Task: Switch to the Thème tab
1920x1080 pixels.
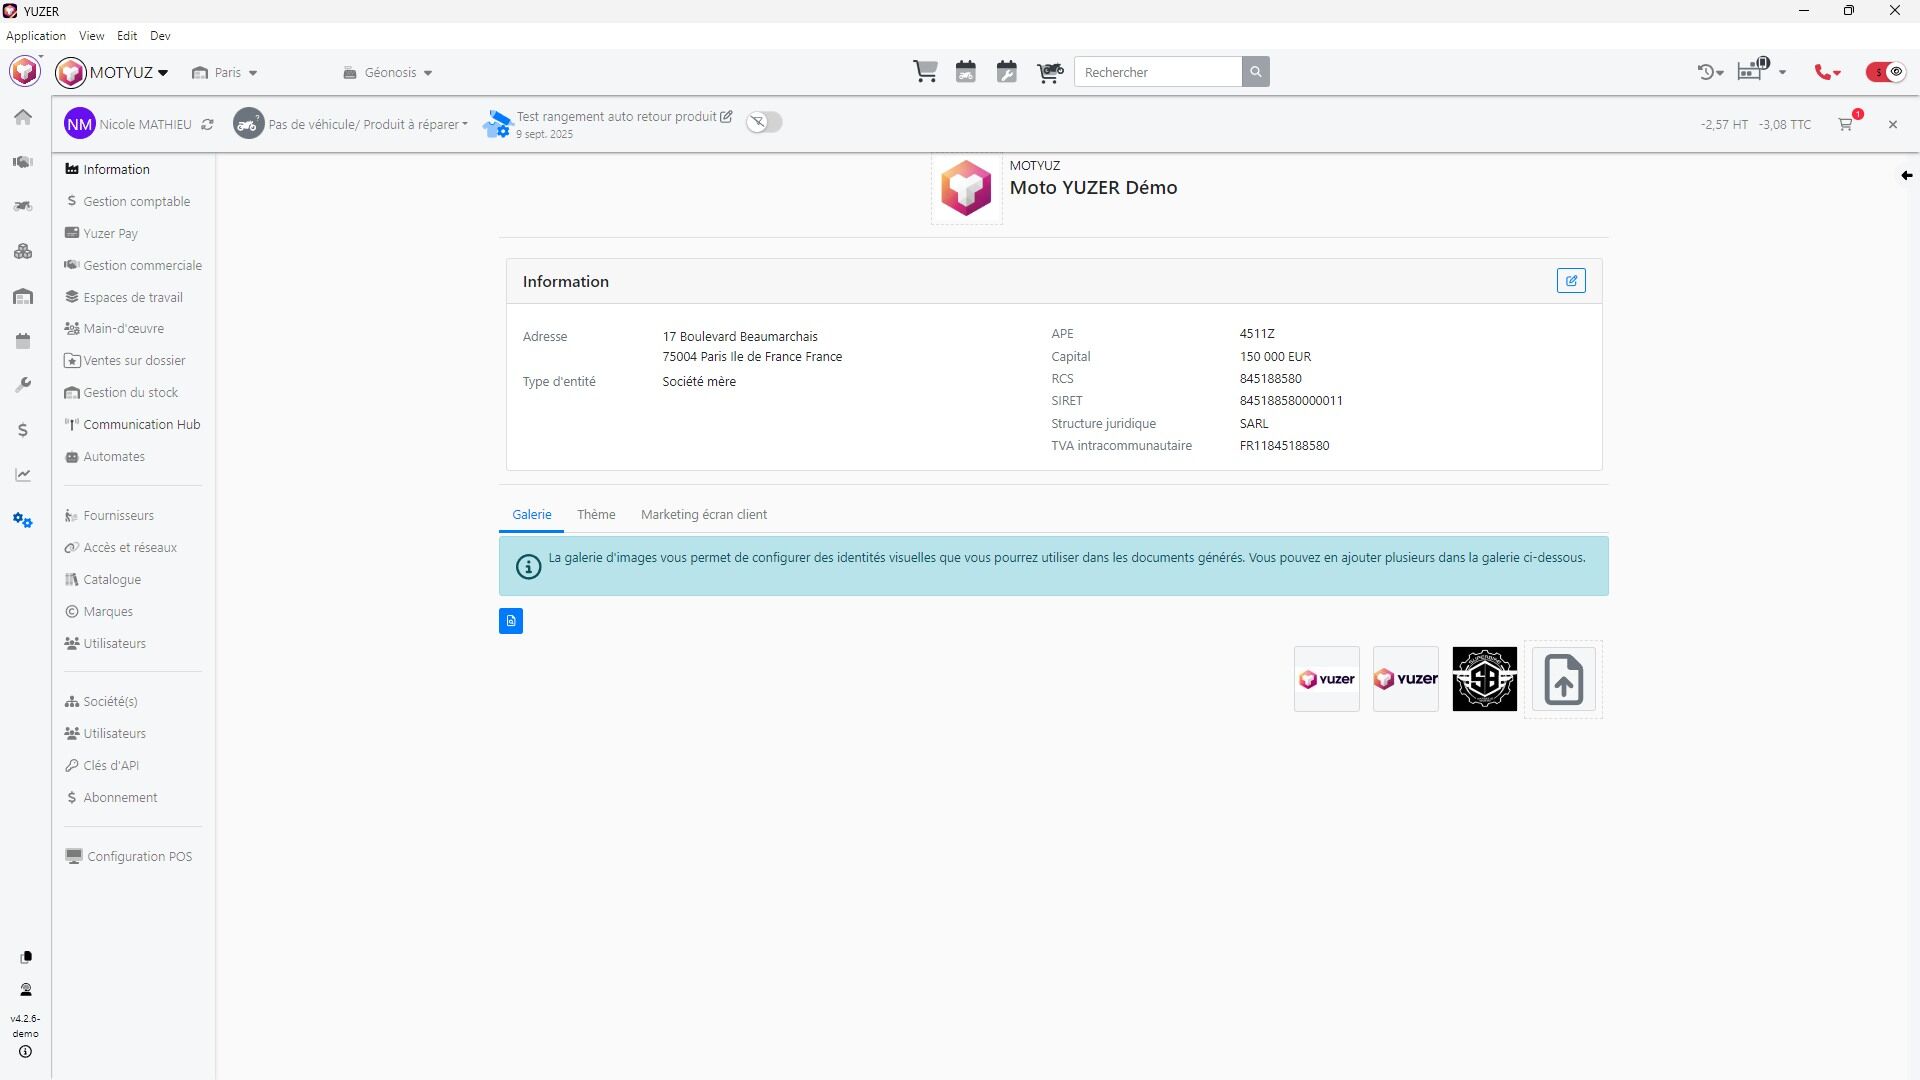Action: point(596,515)
